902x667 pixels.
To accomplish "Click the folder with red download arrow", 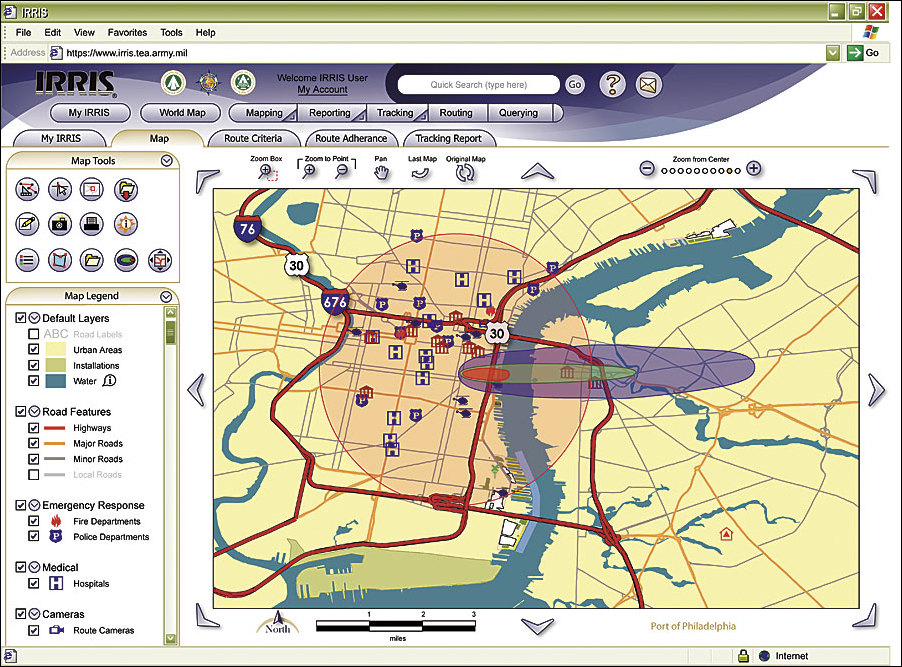I will [x=126, y=189].
